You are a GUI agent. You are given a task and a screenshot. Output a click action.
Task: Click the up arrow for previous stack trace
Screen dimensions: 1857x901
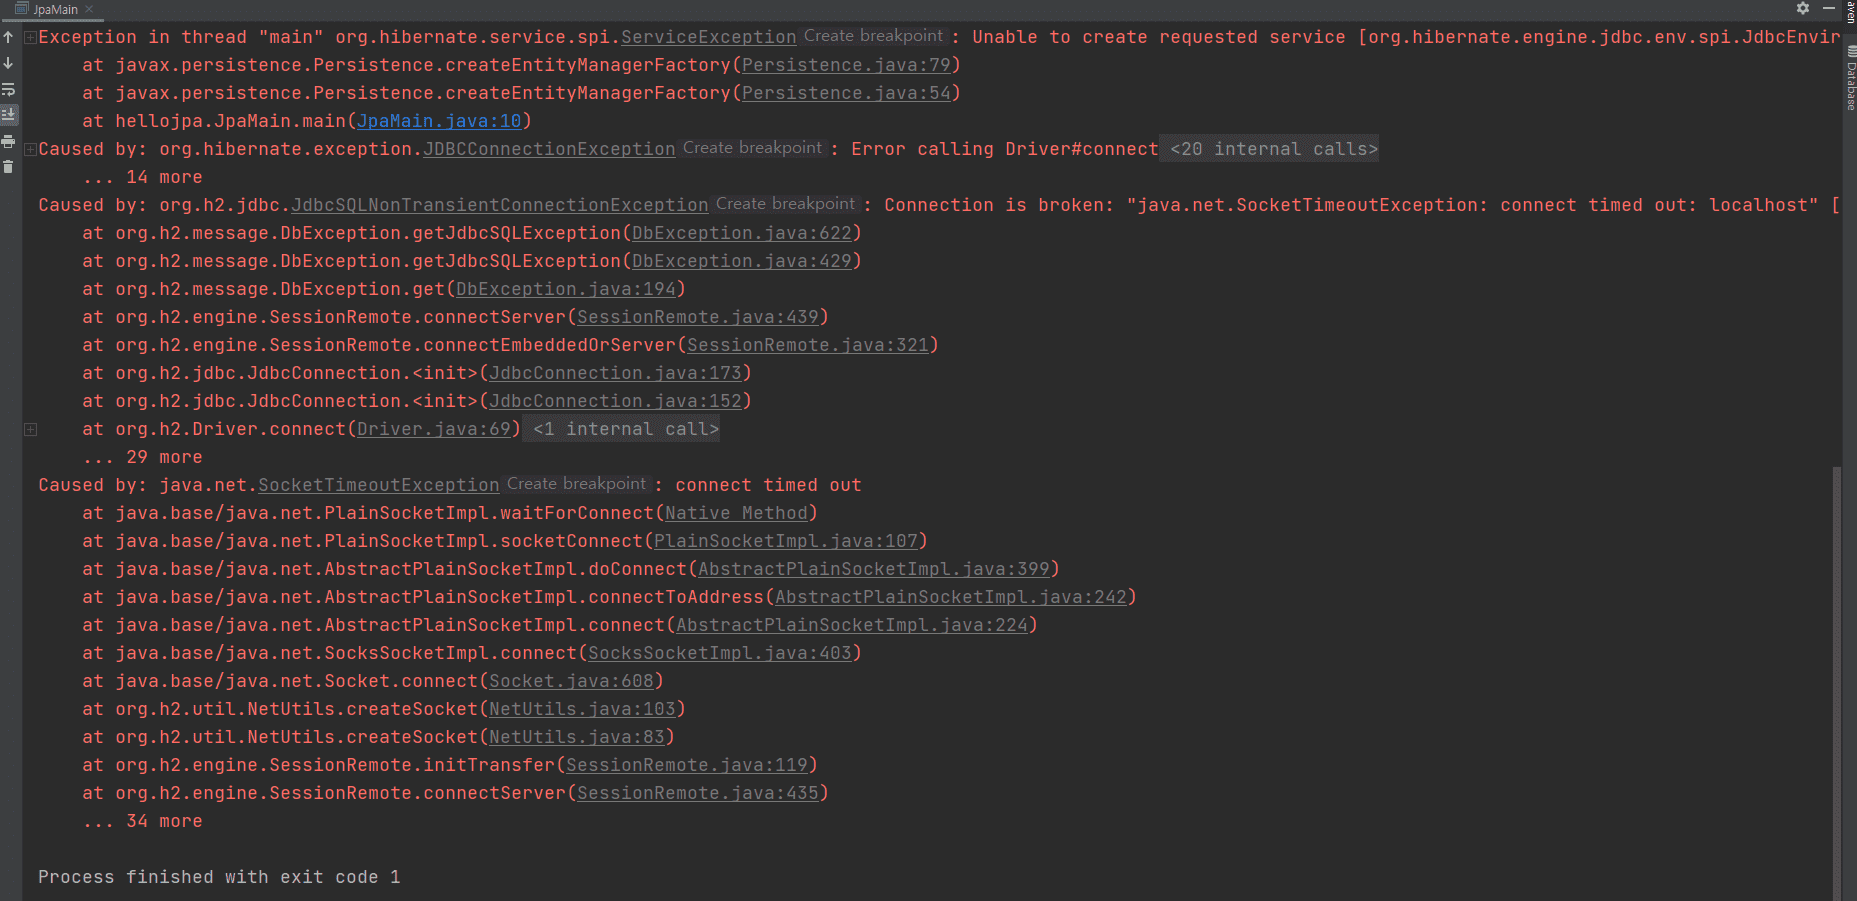[x=8, y=37]
